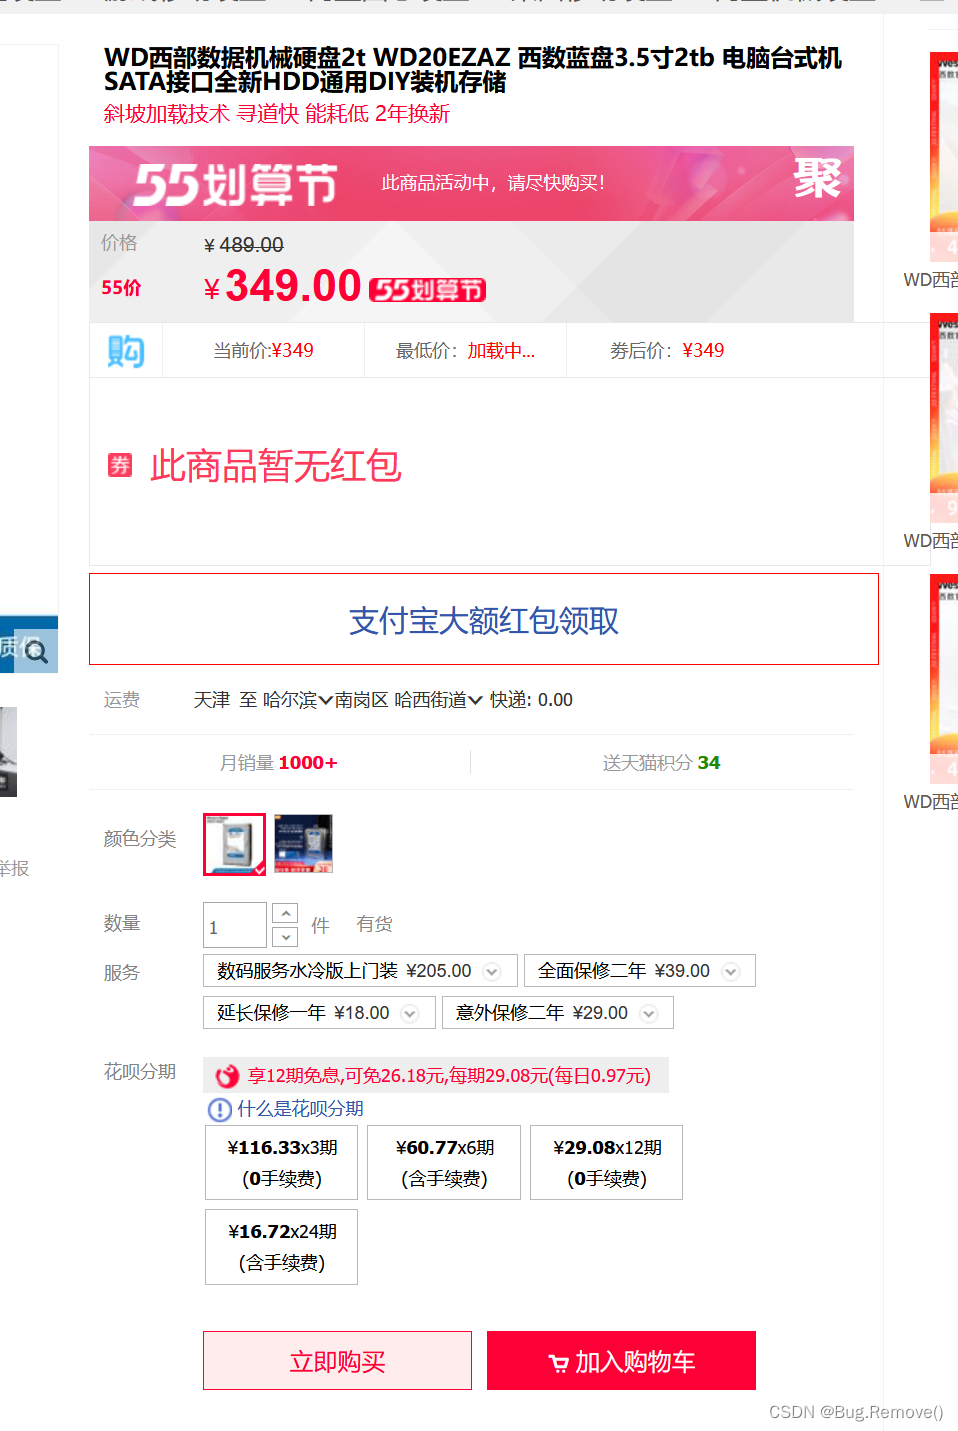Screen dimensions: 958x1431
Task: Click the 此商品暂无红包 text
Action: [276, 466]
